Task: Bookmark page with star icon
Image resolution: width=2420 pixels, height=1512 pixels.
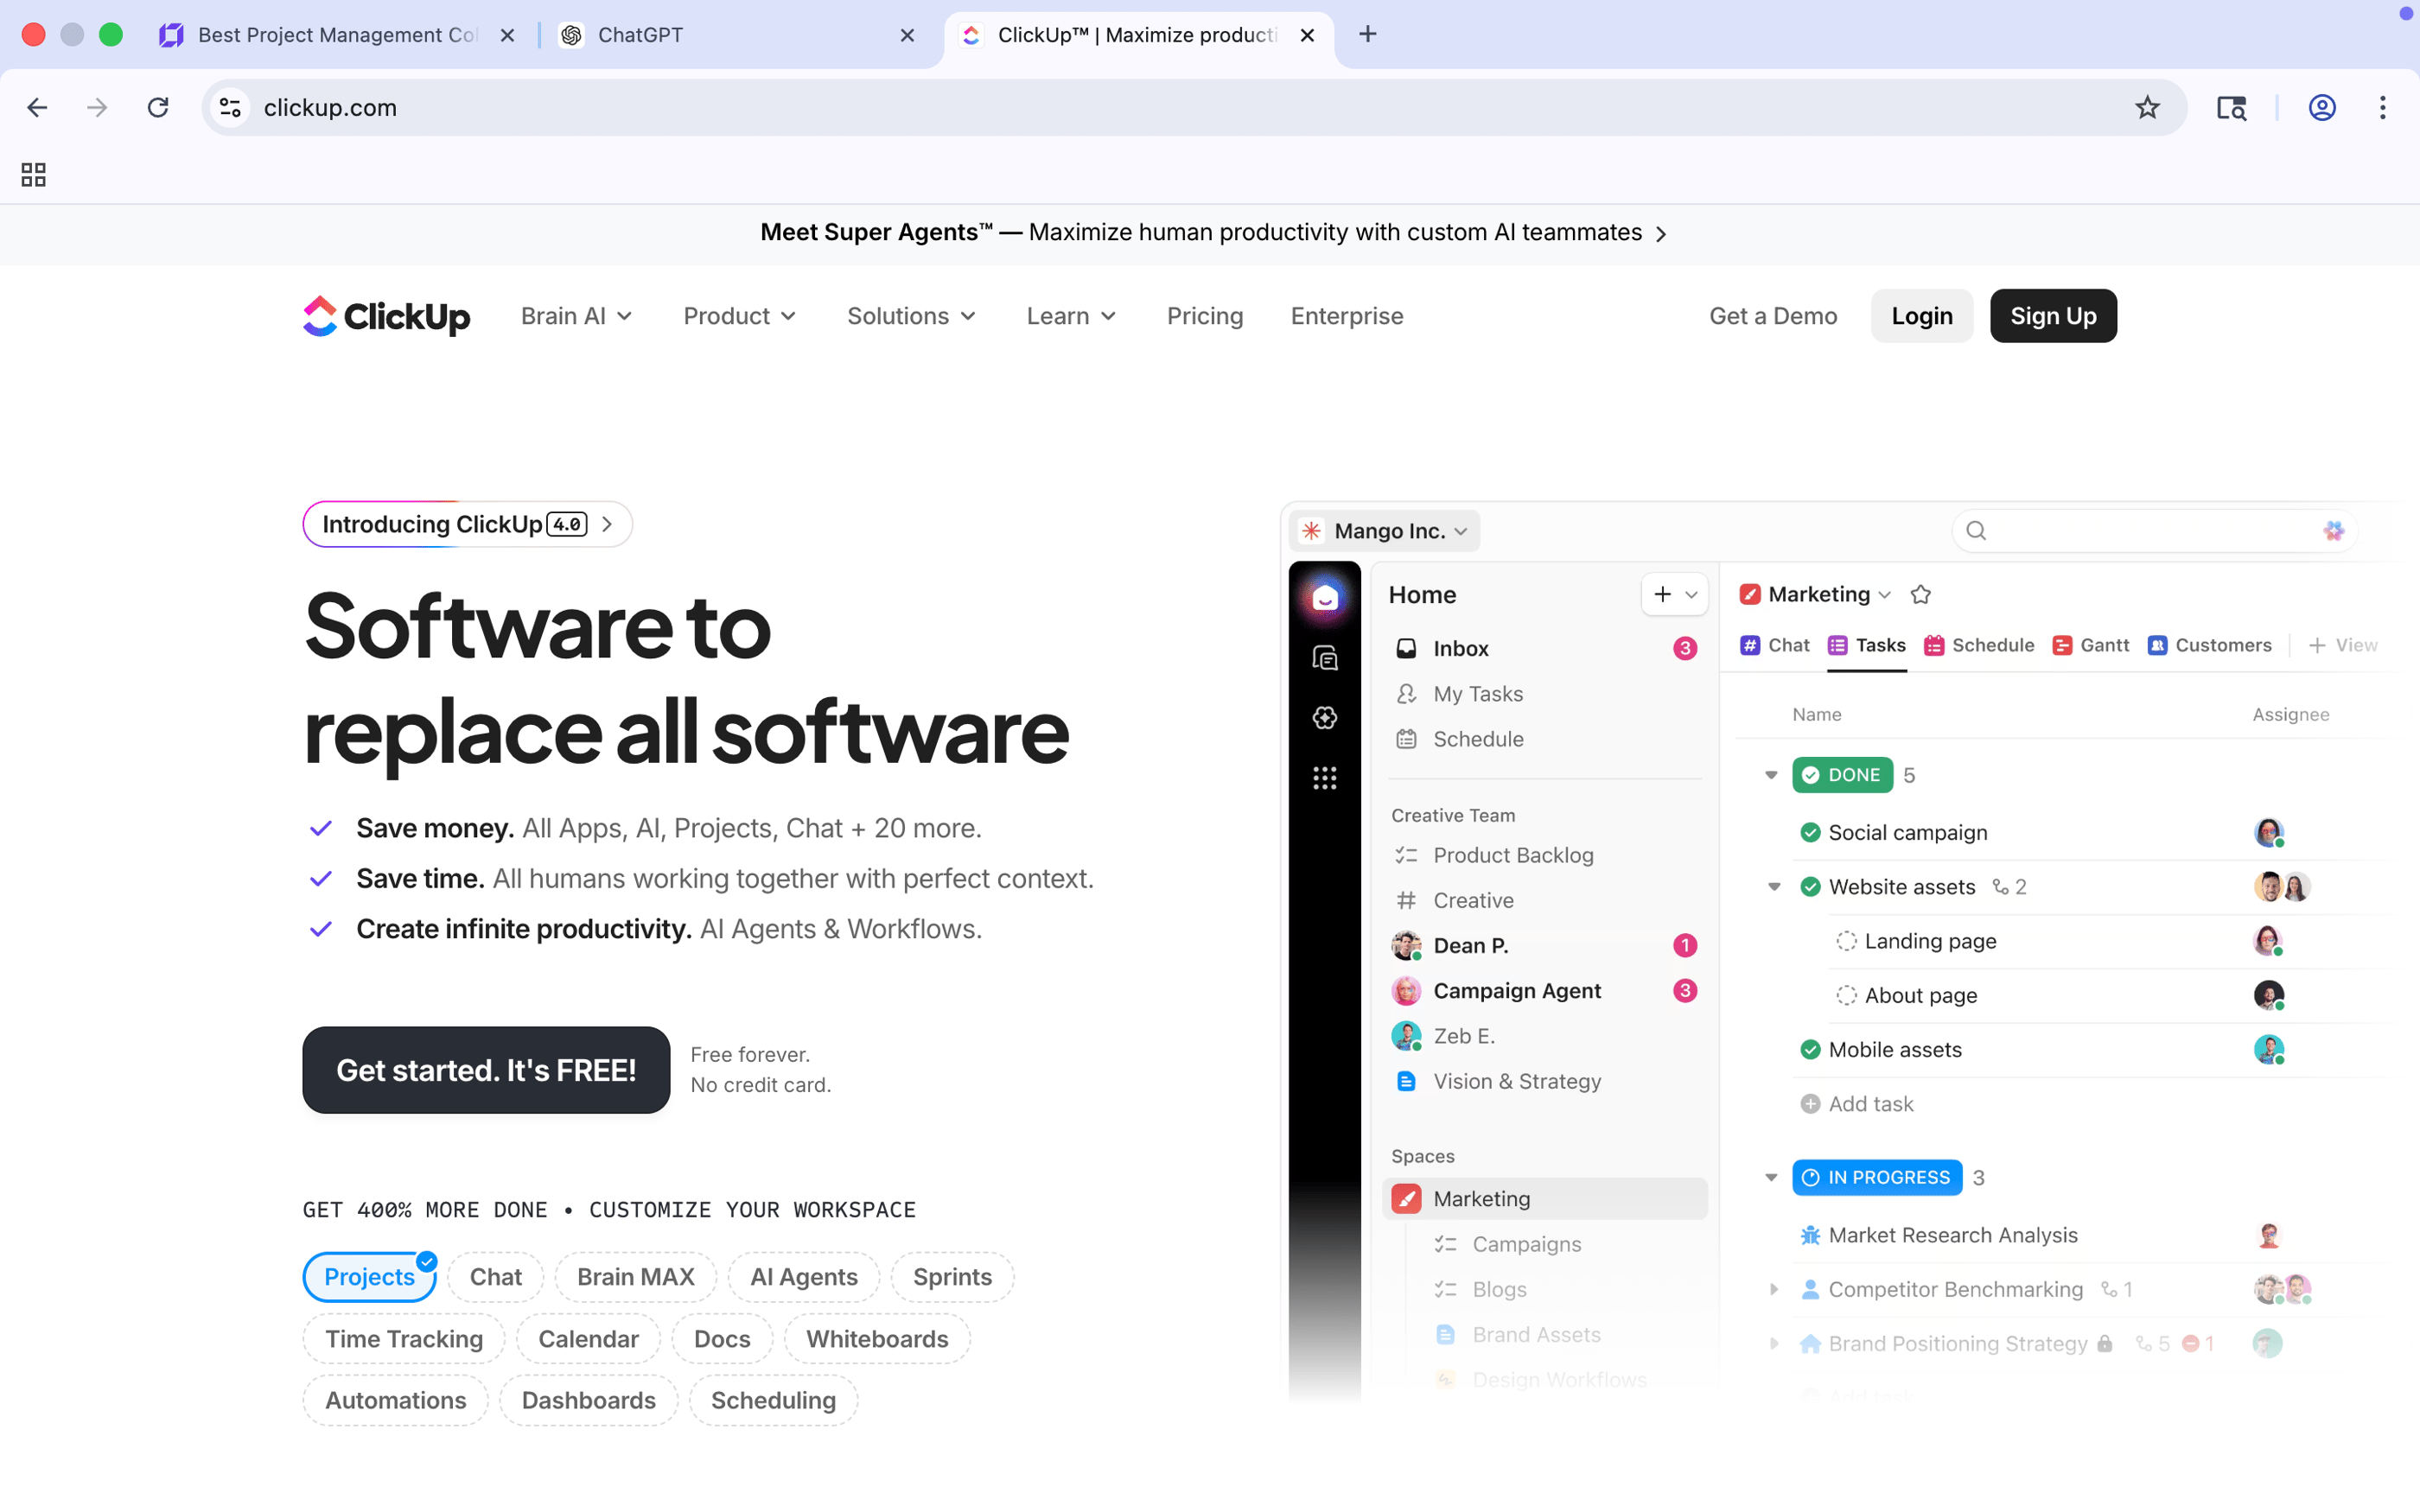Action: pos(2146,107)
